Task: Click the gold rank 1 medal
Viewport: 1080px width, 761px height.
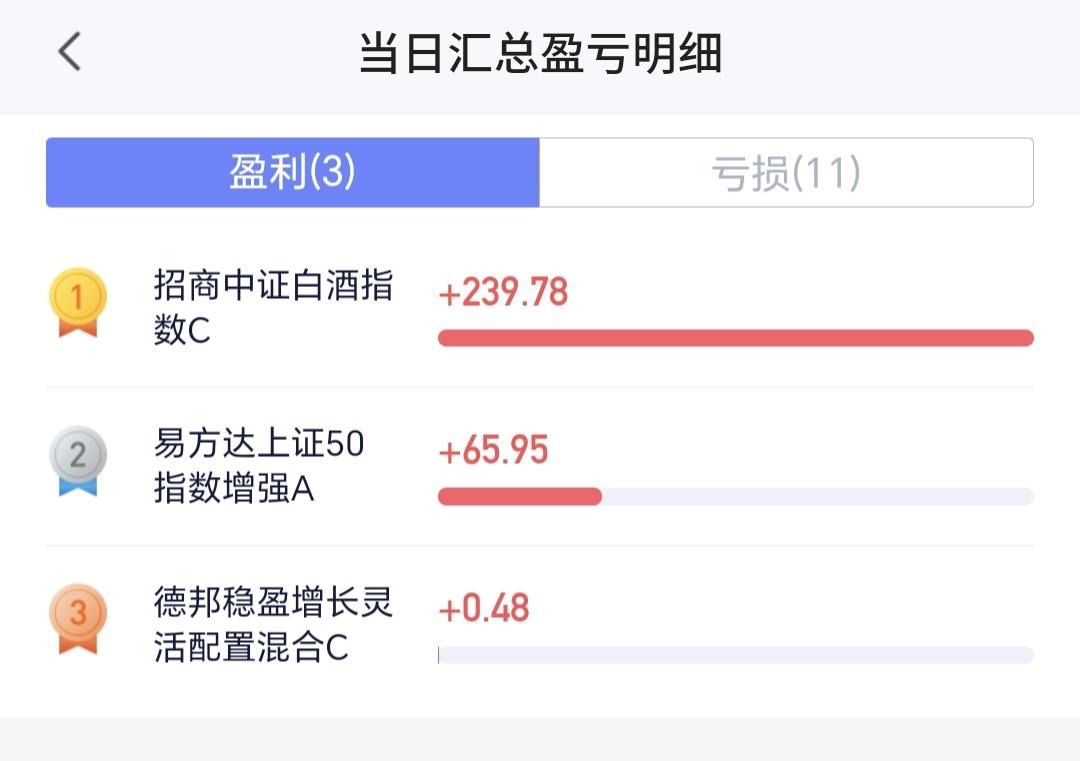Action: [77, 301]
